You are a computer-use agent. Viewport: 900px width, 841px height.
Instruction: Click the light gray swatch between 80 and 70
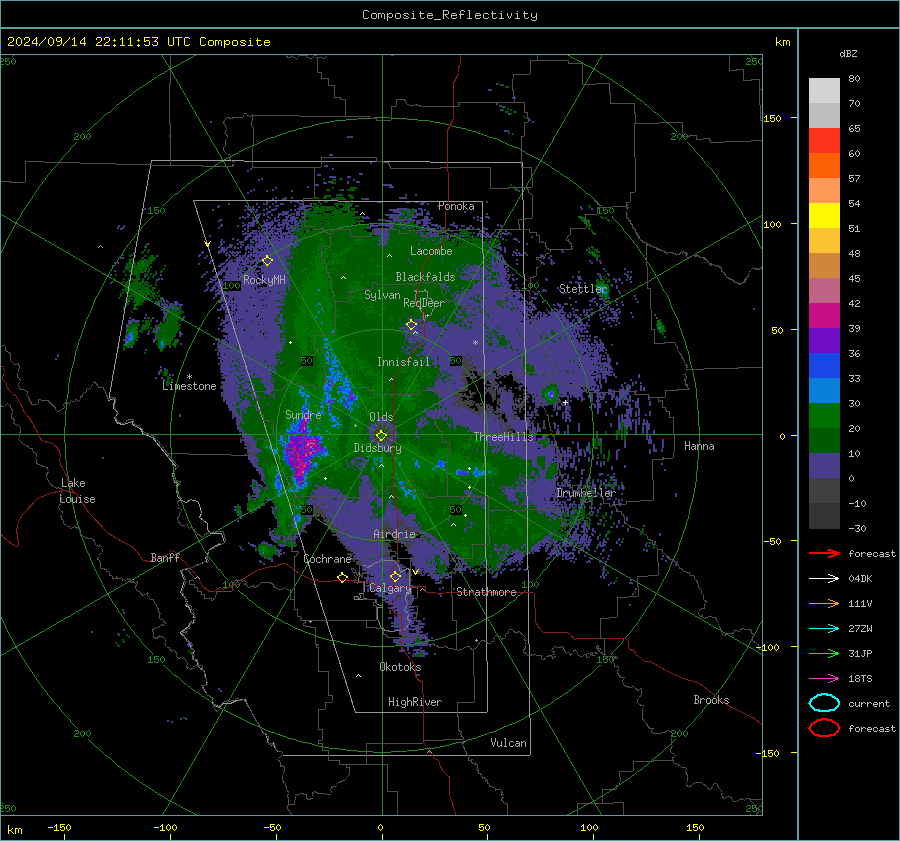(824, 91)
